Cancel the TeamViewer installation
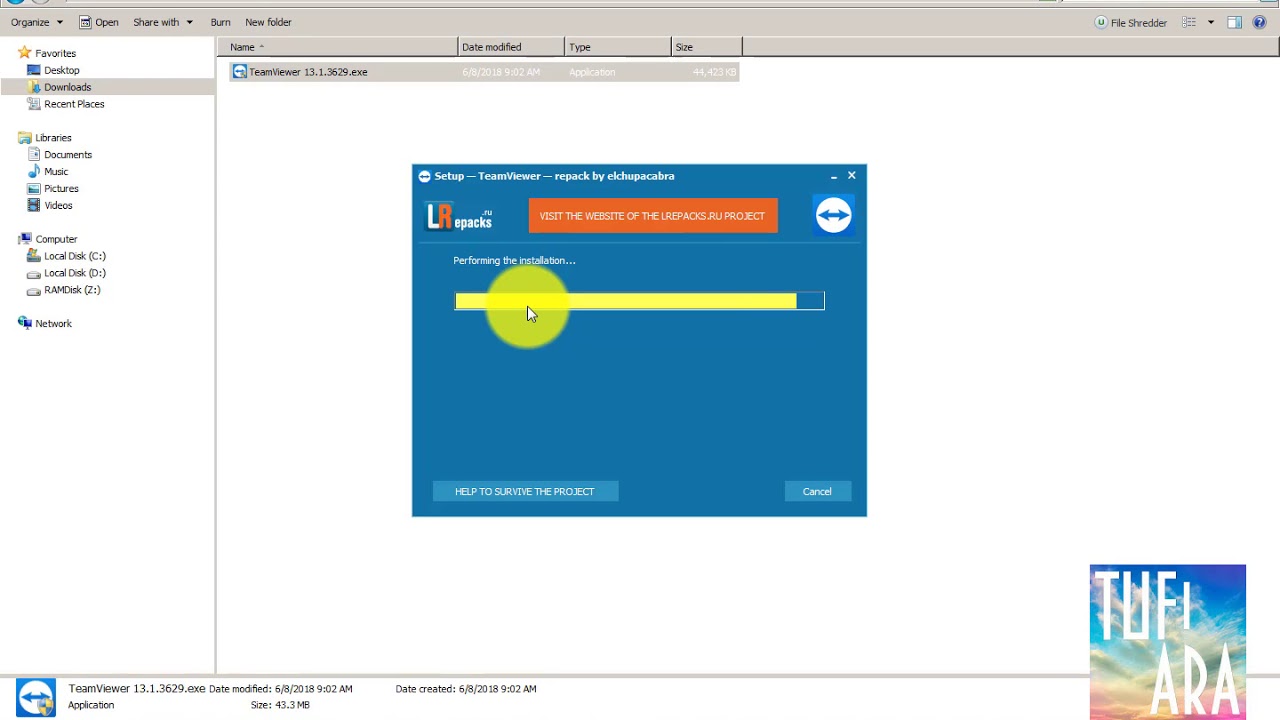Screen dimensions: 1280x720 (x=817, y=491)
